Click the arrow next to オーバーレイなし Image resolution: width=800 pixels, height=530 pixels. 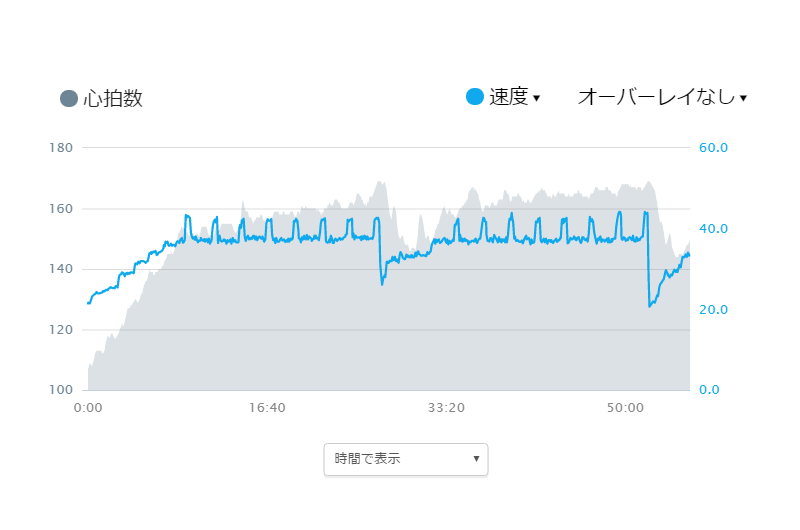[743, 98]
